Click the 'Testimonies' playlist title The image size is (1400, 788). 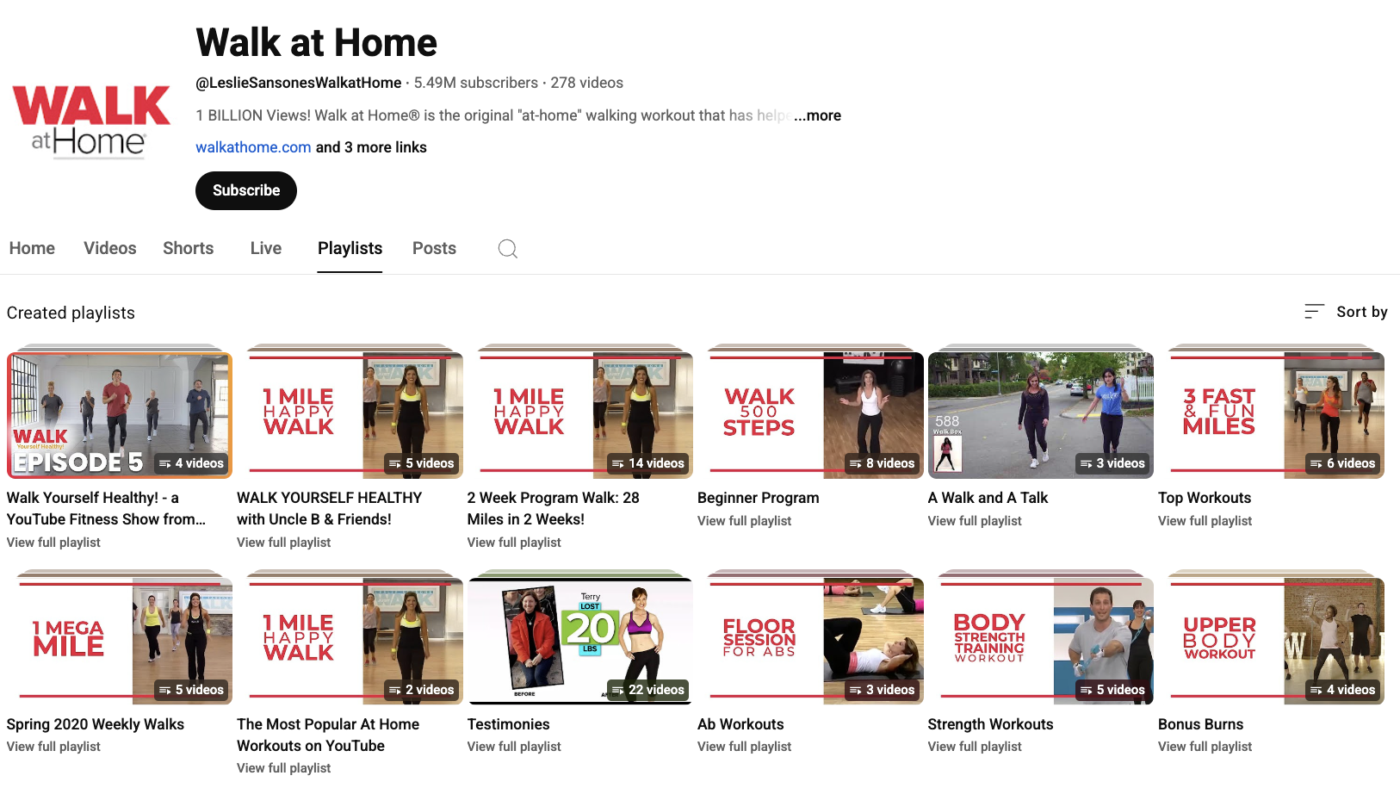pyautogui.click(x=508, y=724)
